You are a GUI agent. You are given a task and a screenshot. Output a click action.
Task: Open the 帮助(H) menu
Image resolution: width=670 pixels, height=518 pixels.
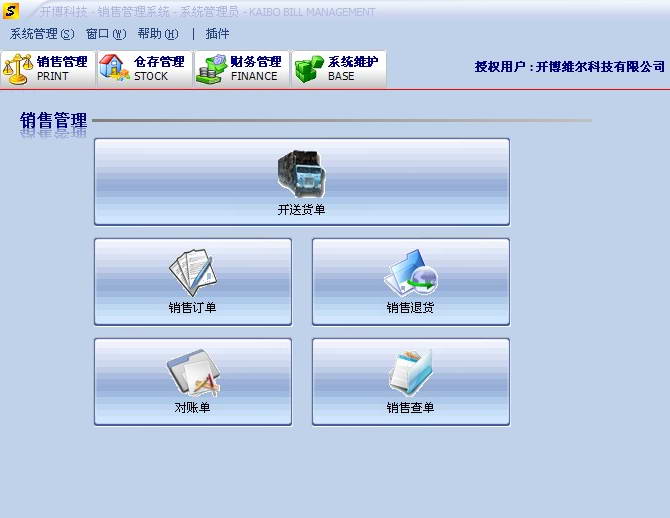pos(158,34)
